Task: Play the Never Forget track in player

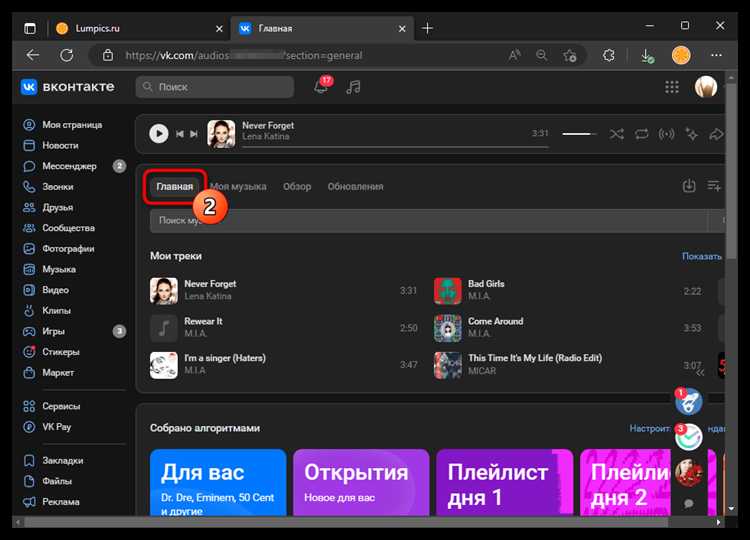Action: pyautogui.click(x=158, y=133)
